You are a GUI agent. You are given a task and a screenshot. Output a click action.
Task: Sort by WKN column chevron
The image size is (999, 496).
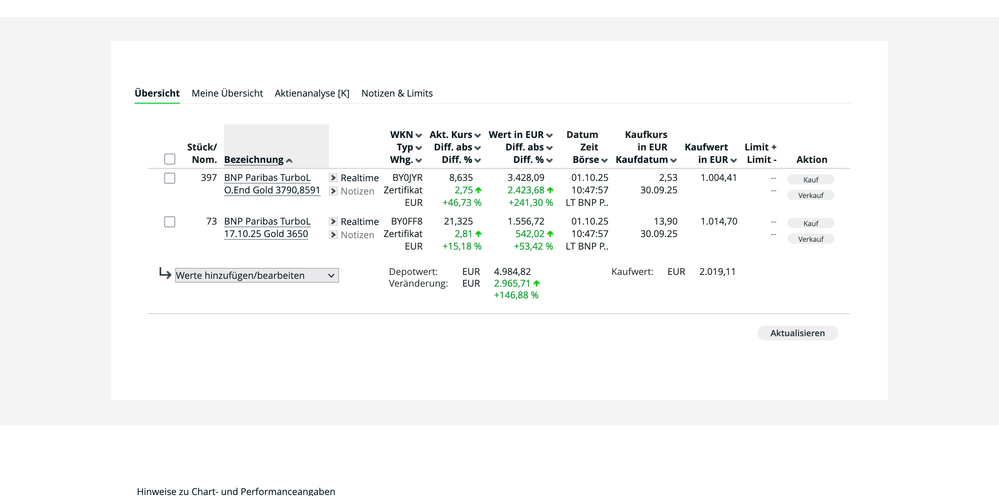419,135
